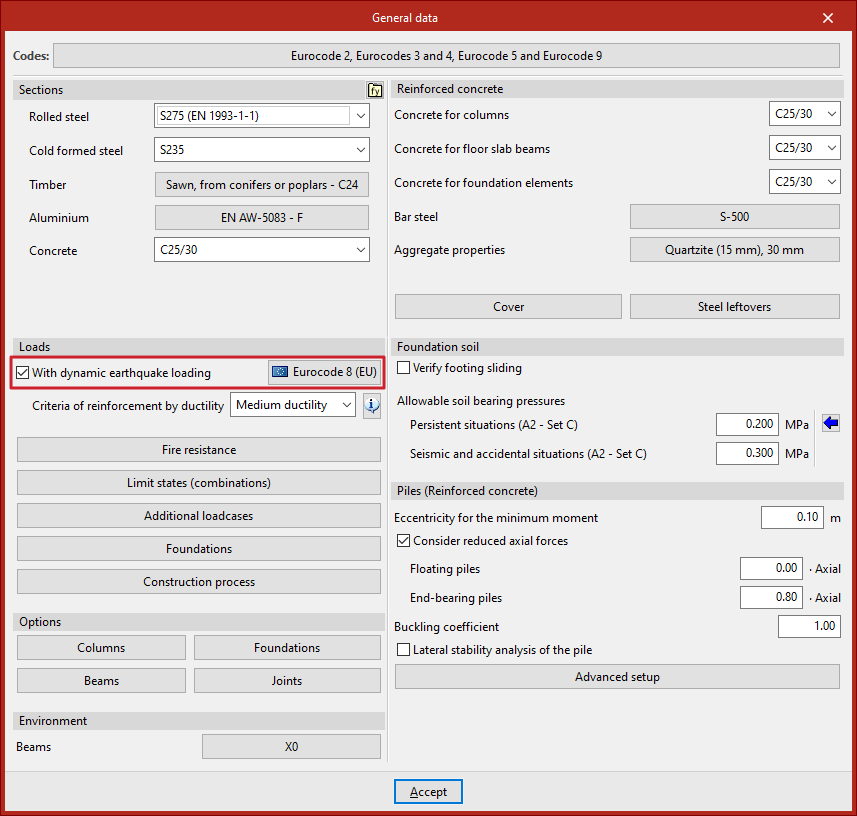The width and height of the screenshot is (857, 816).
Task: Enable Lateral stability analysis of the pile
Action: [x=403, y=649]
